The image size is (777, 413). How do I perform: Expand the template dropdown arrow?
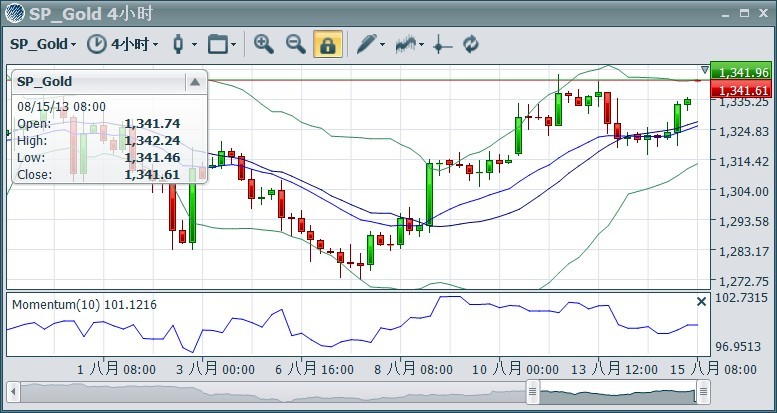pyautogui.click(x=233, y=45)
